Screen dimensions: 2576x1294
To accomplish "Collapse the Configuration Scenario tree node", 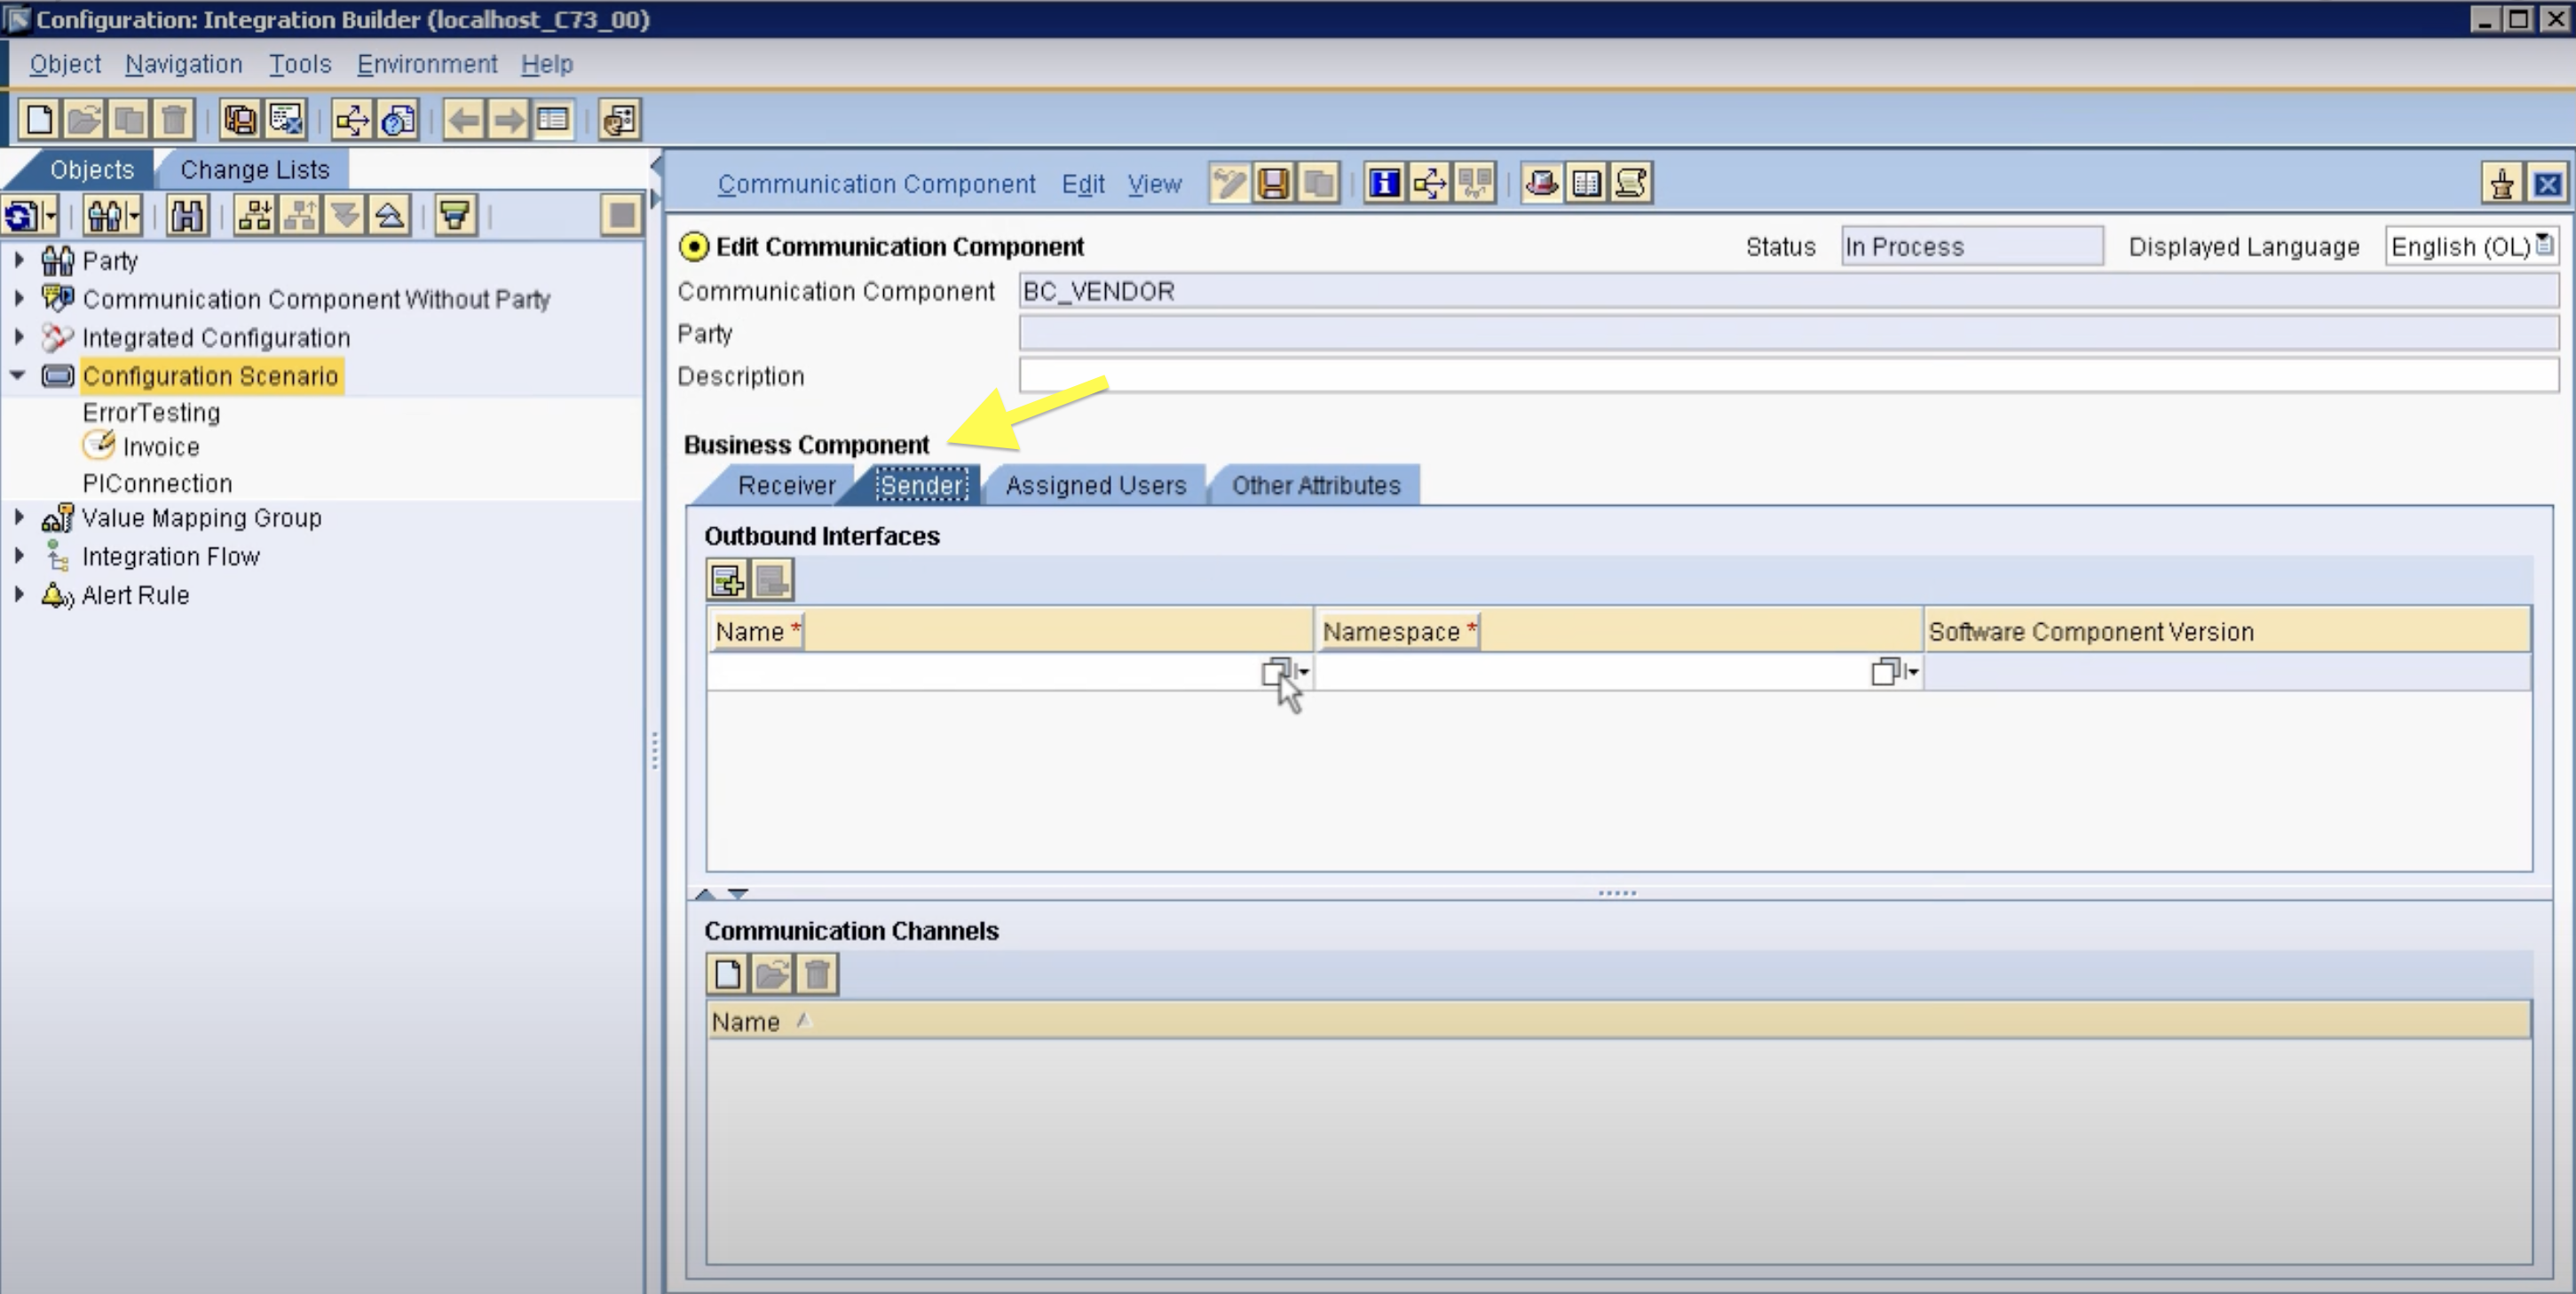I will tap(18, 375).
